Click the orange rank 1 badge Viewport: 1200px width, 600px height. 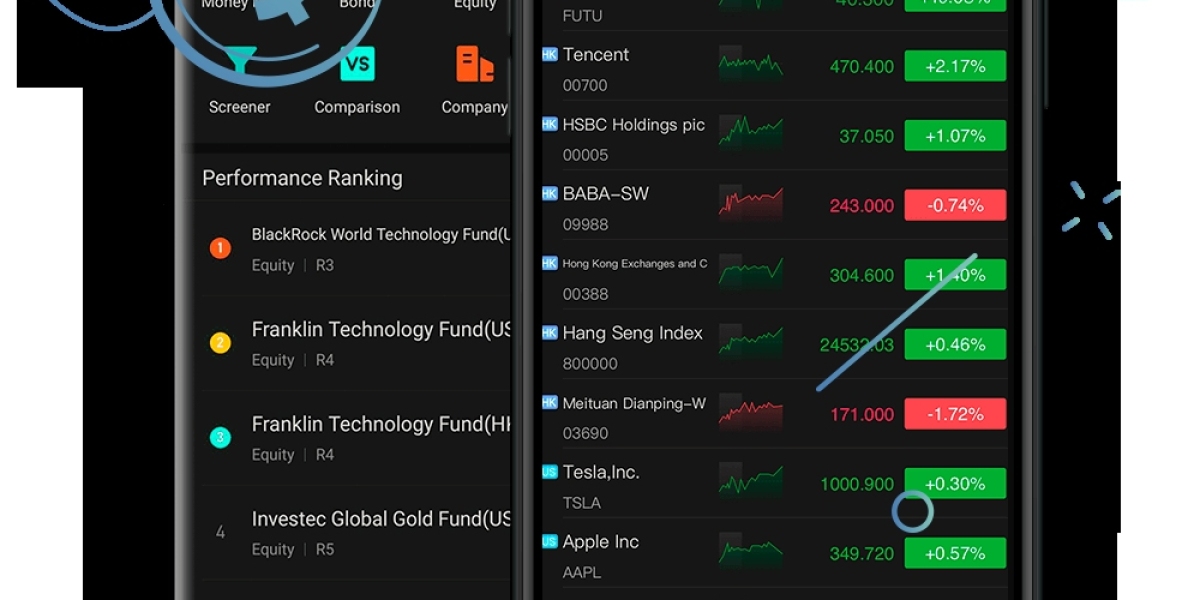(220, 248)
